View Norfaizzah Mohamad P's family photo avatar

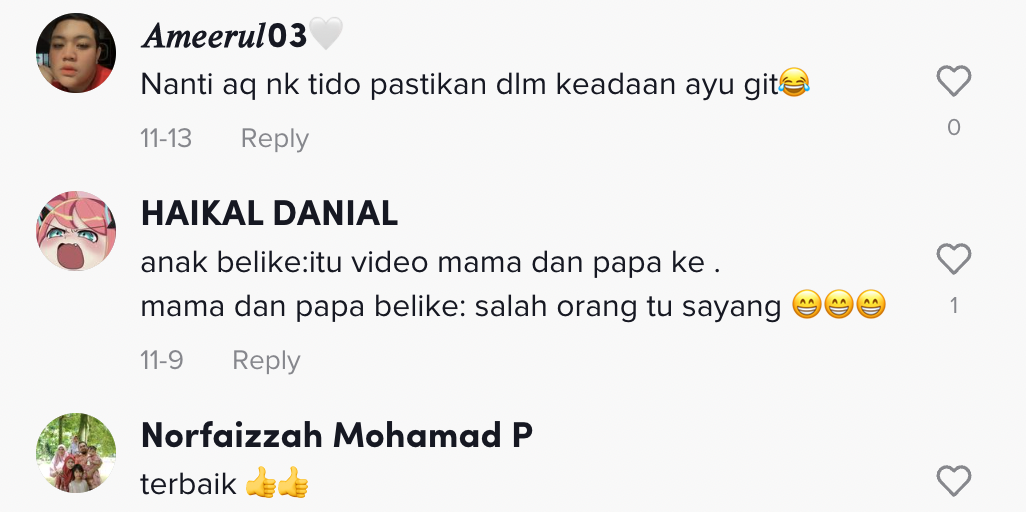click(x=76, y=453)
